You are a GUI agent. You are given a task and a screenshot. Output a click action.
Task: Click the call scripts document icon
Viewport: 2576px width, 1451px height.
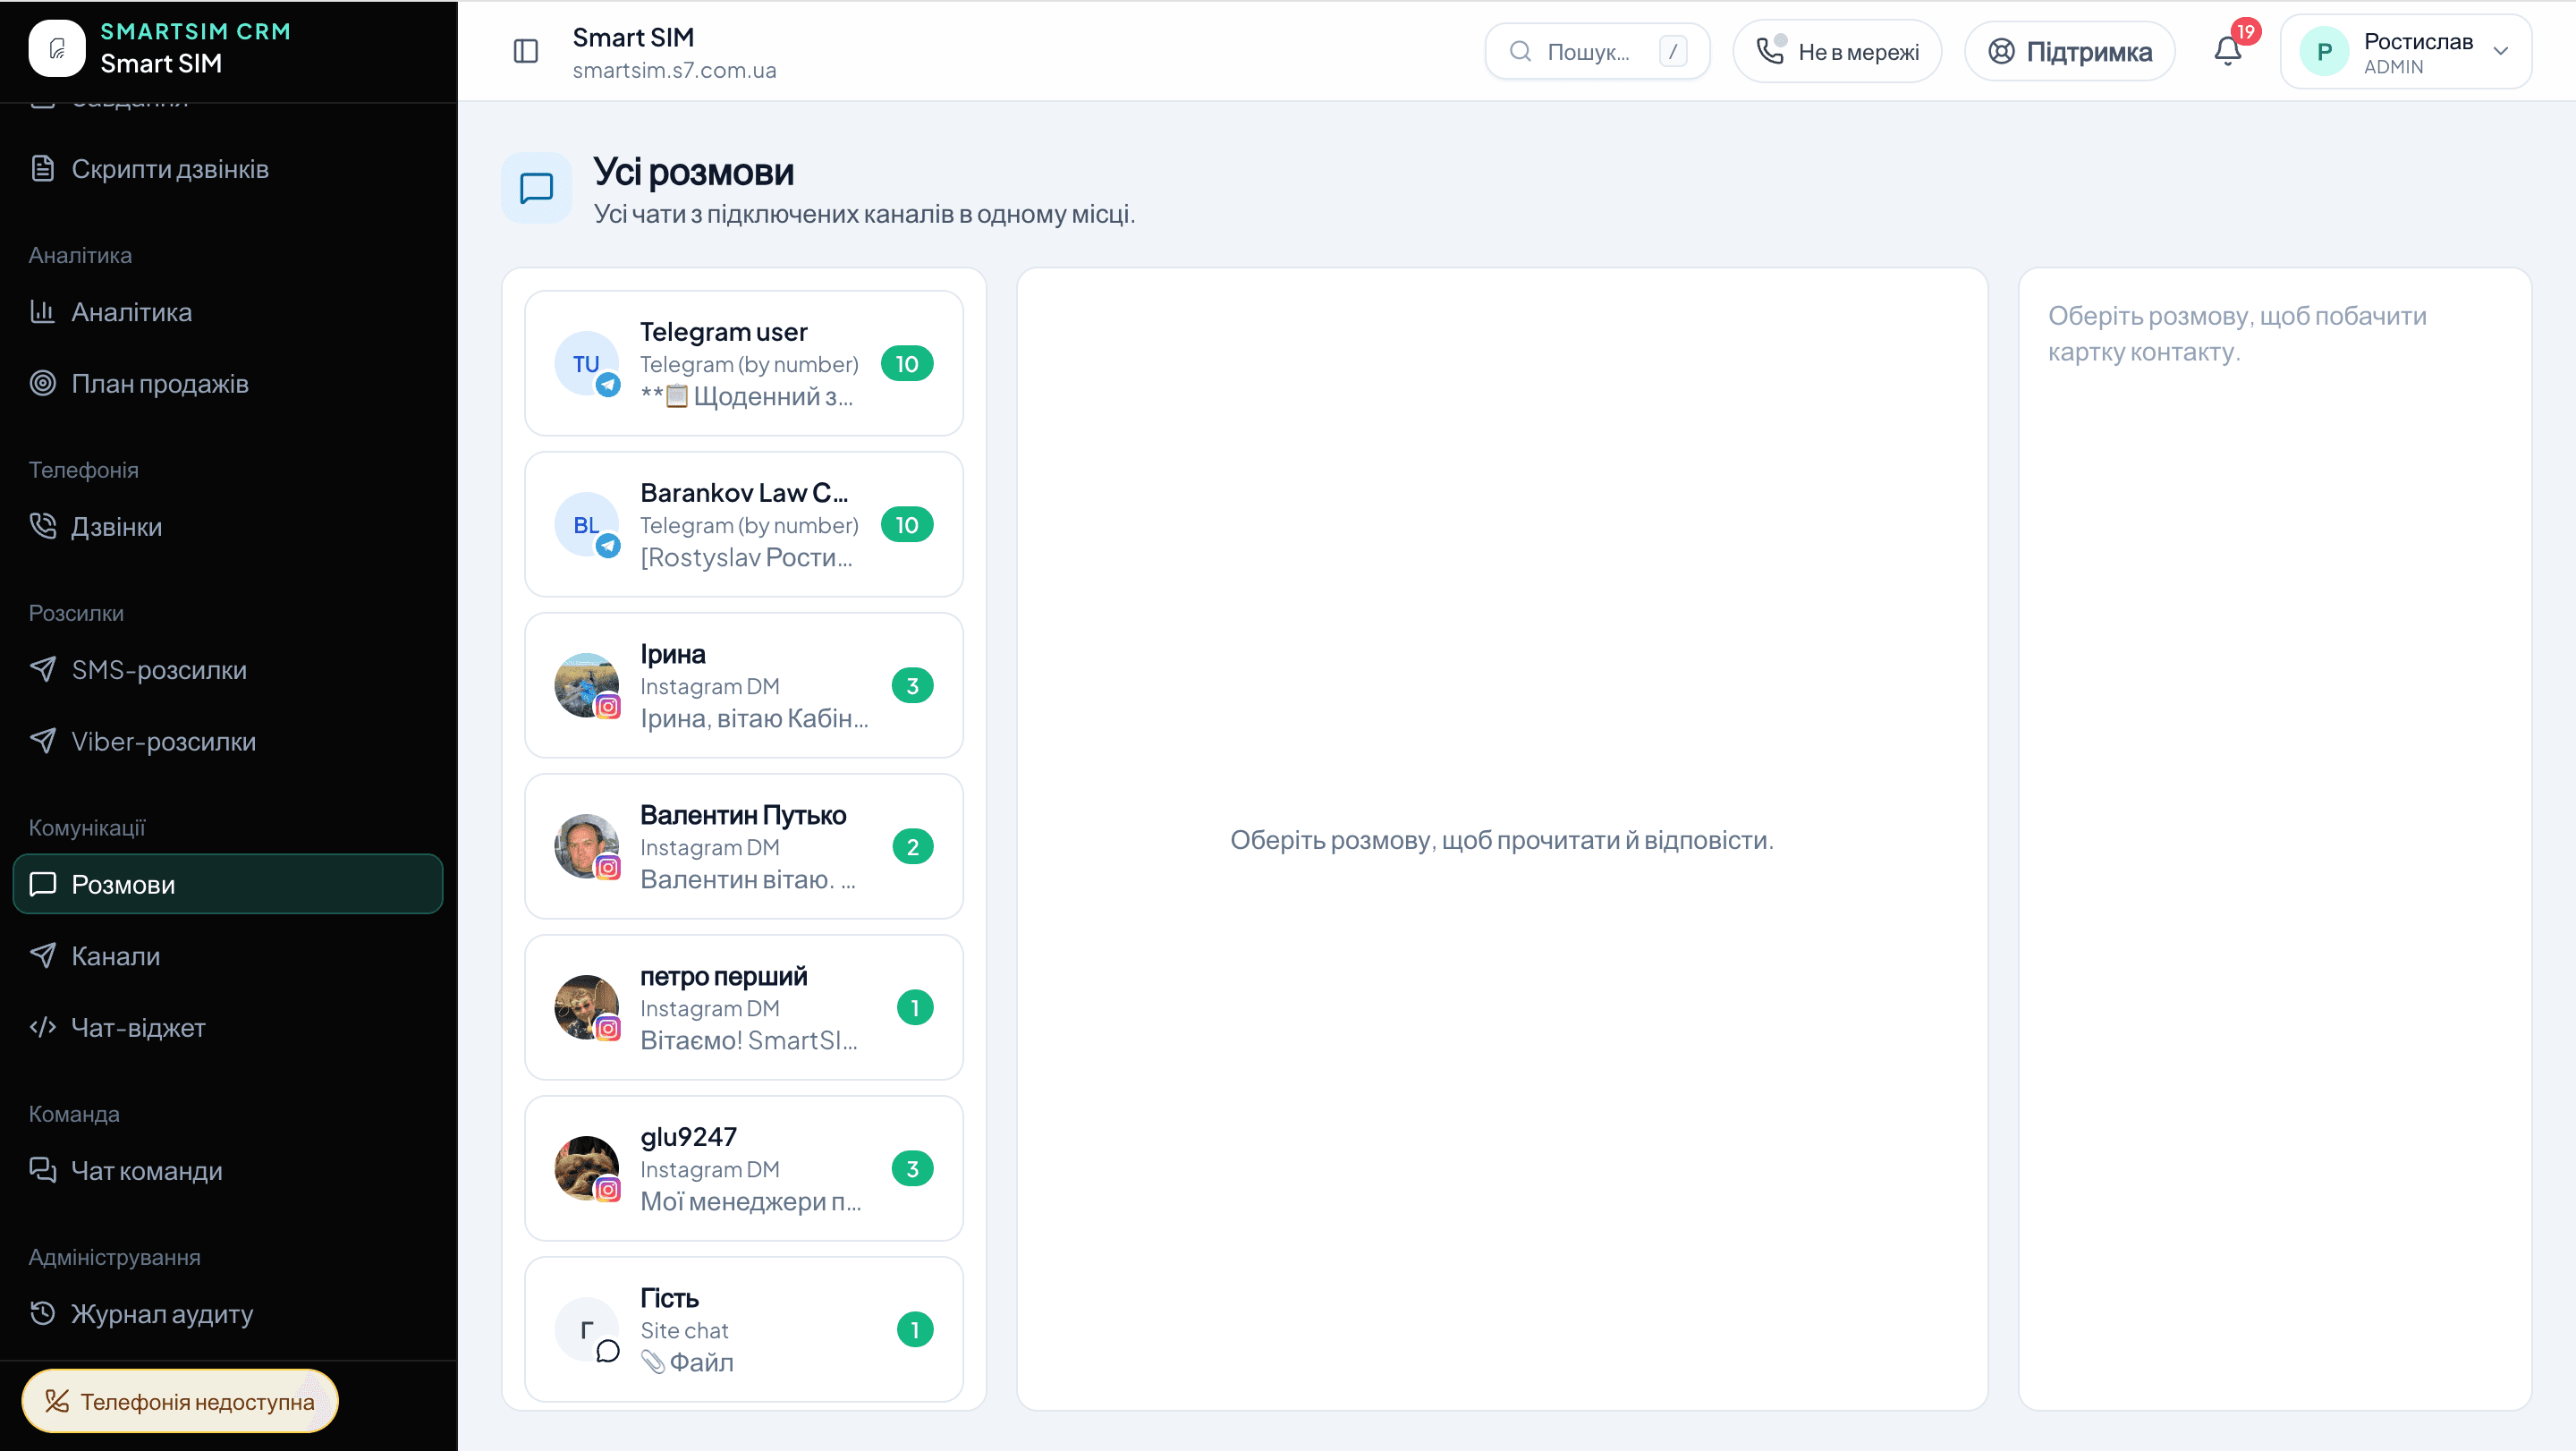[42, 168]
